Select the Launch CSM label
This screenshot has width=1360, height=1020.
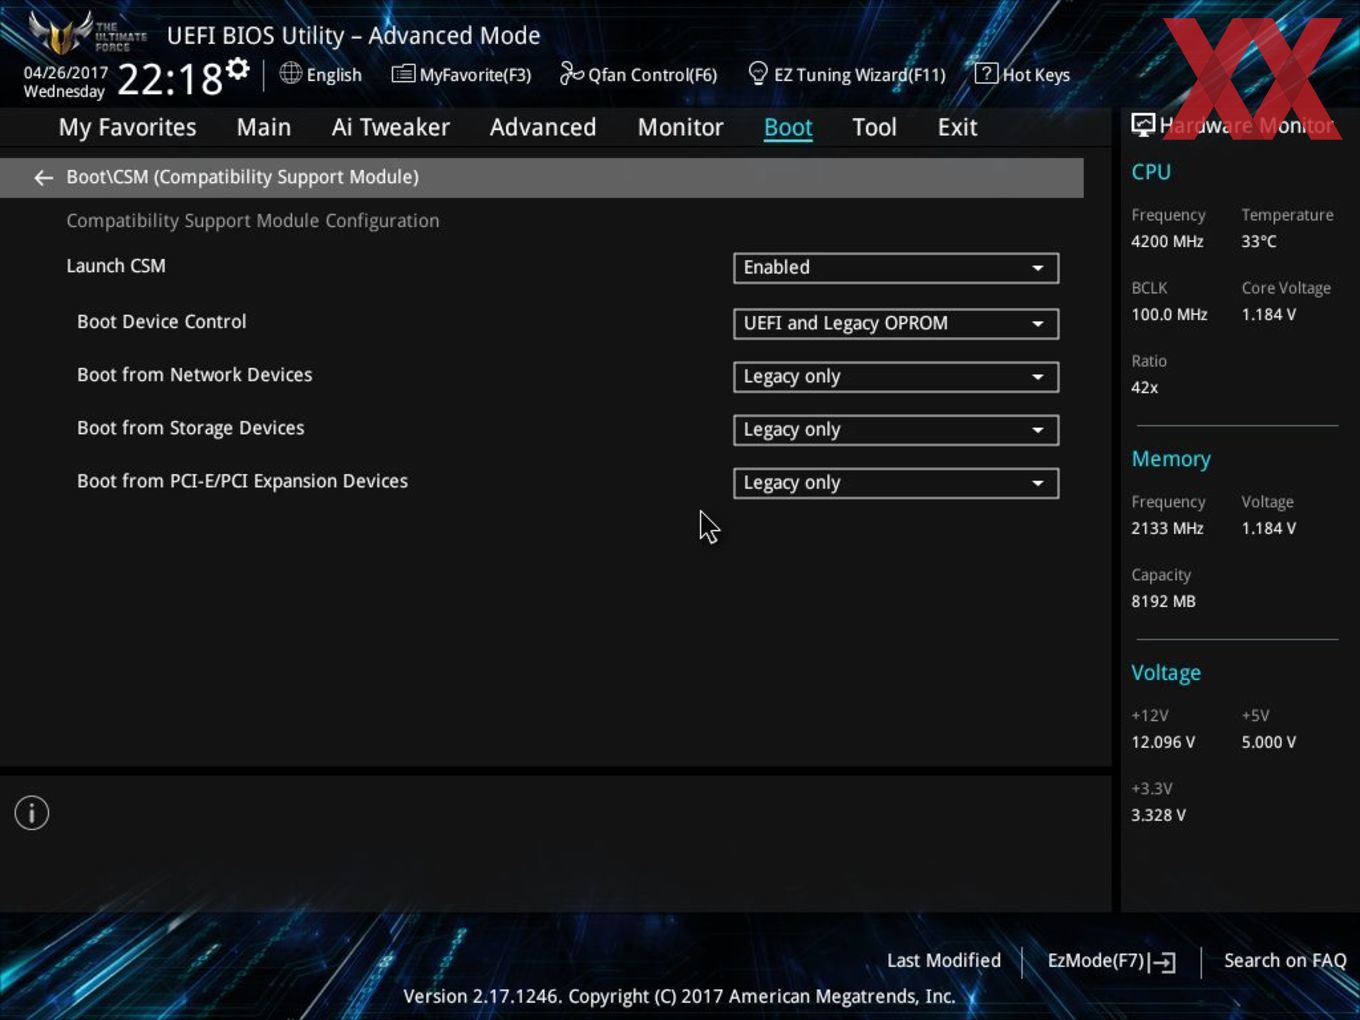(x=116, y=266)
